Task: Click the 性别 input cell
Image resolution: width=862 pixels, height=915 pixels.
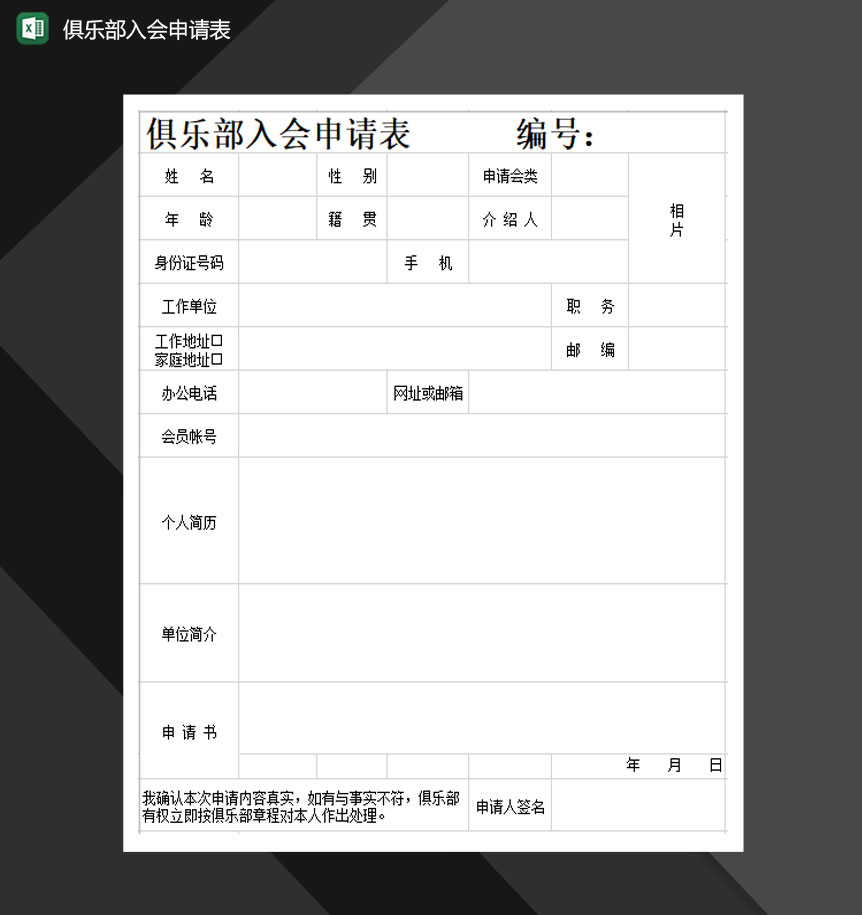Action: click(x=428, y=175)
